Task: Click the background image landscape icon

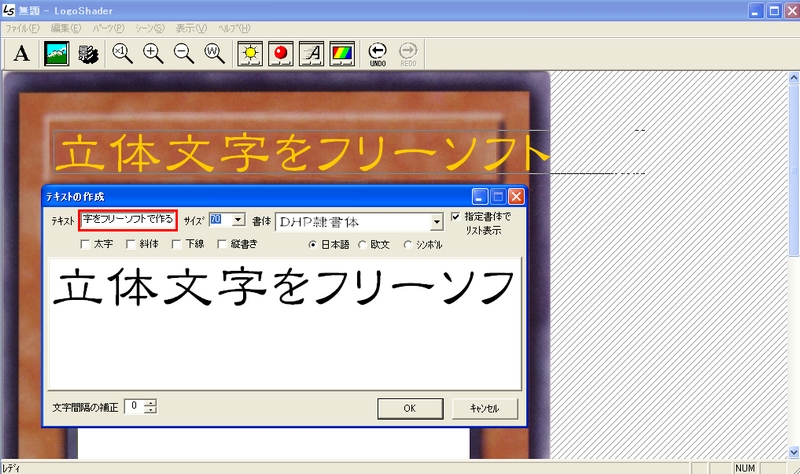Action: [x=57, y=53]
